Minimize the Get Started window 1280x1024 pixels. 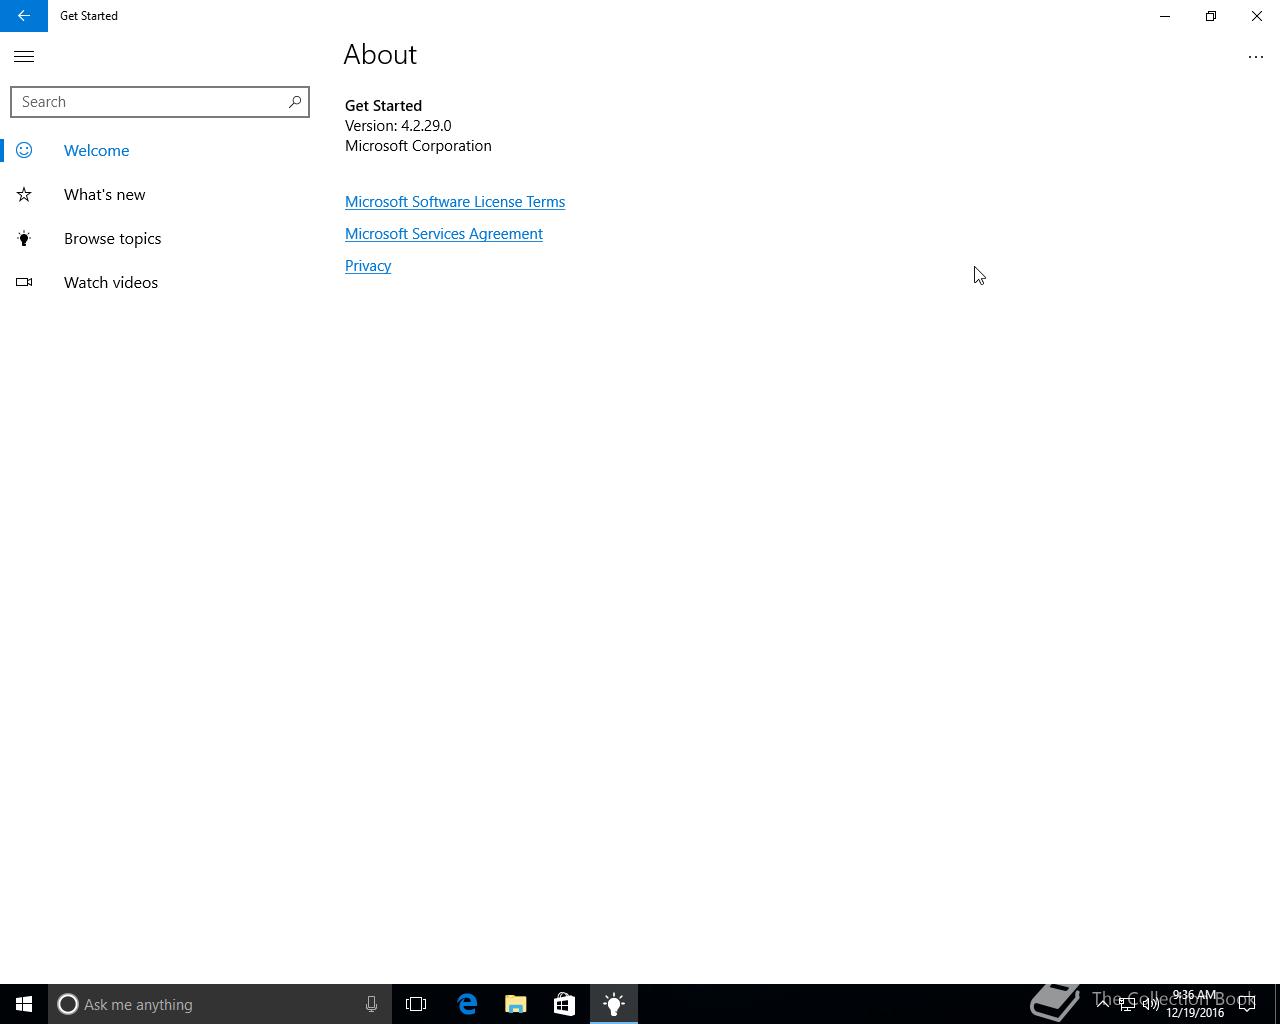click(x=1165, y=16)
